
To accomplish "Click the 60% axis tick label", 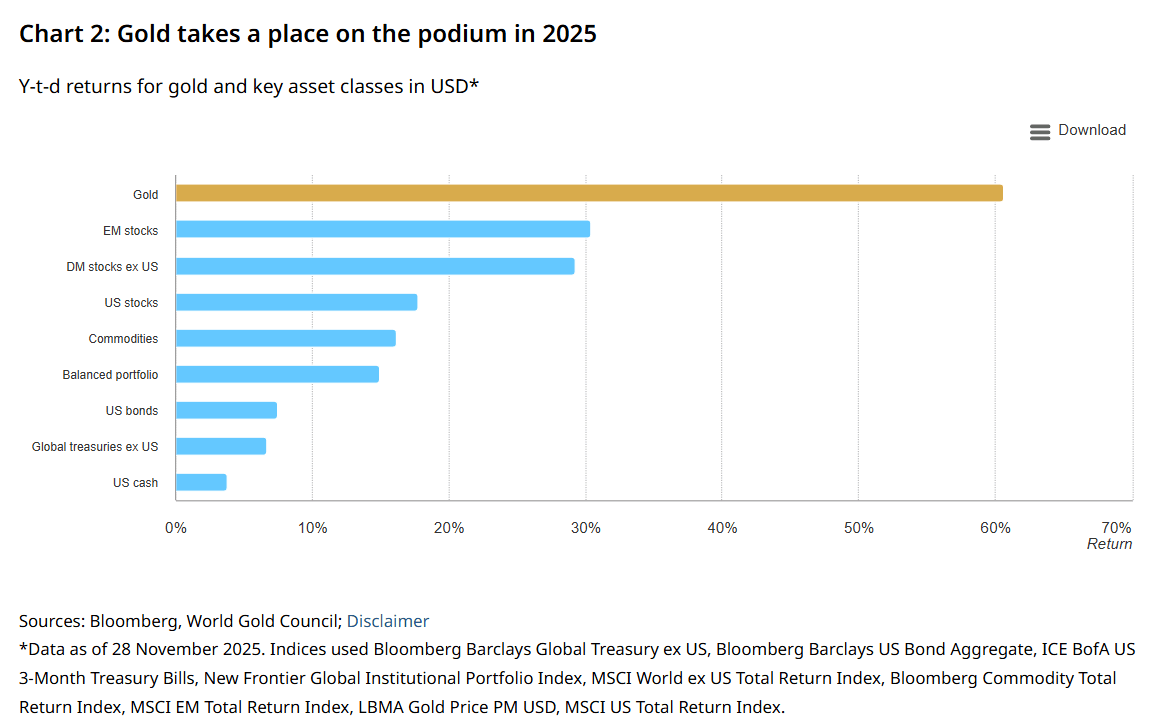I will (995, 527).
